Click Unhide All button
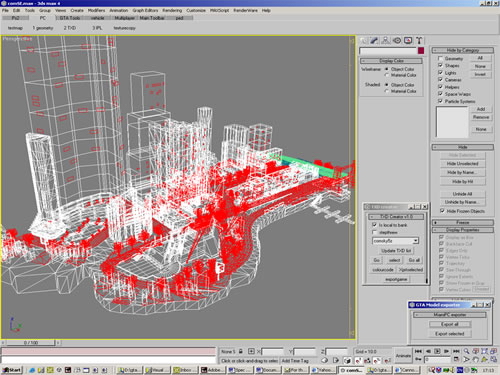This screenshot has height=375, width=500. click(x=463, y=194)
